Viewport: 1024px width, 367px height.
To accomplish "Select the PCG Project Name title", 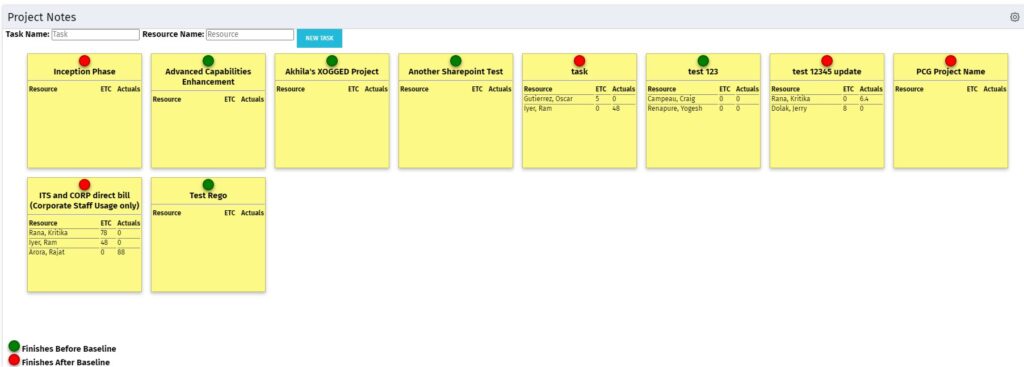I will tap(951, 72).
